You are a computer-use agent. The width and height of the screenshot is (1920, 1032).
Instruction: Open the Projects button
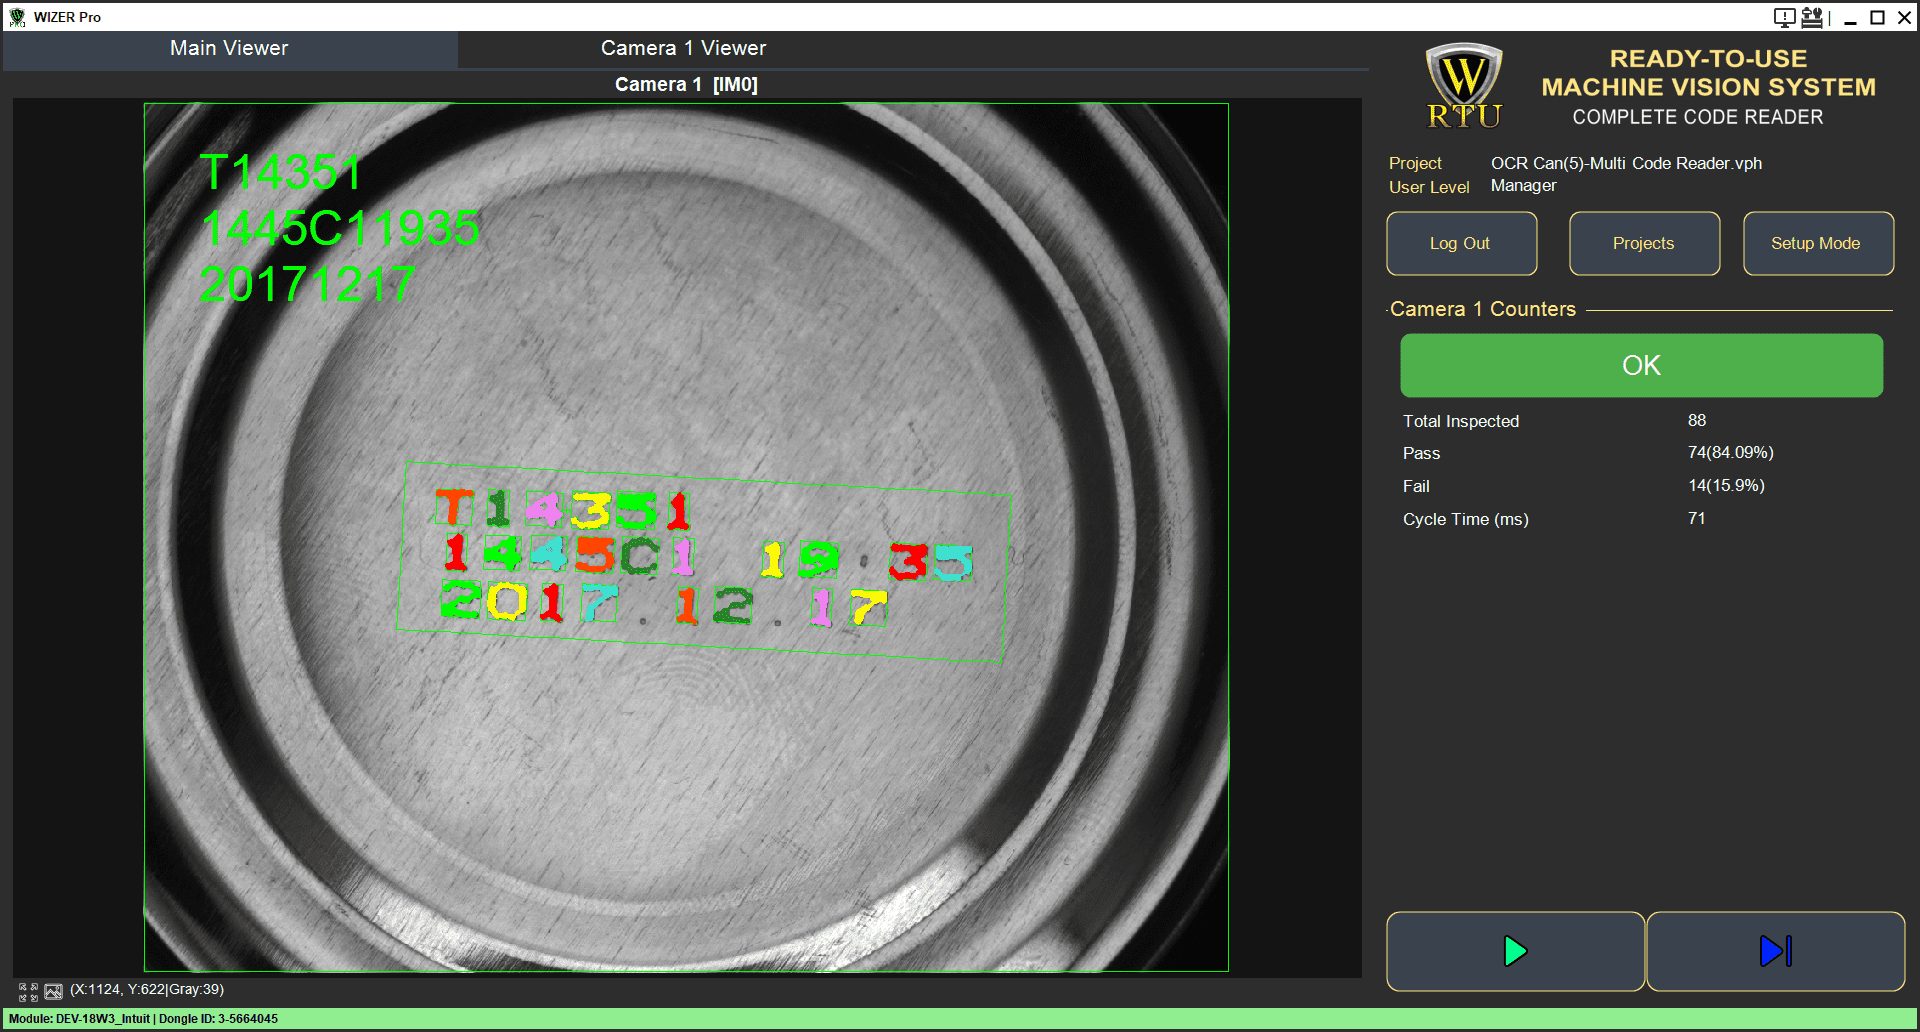click(x=1644, y=243)
